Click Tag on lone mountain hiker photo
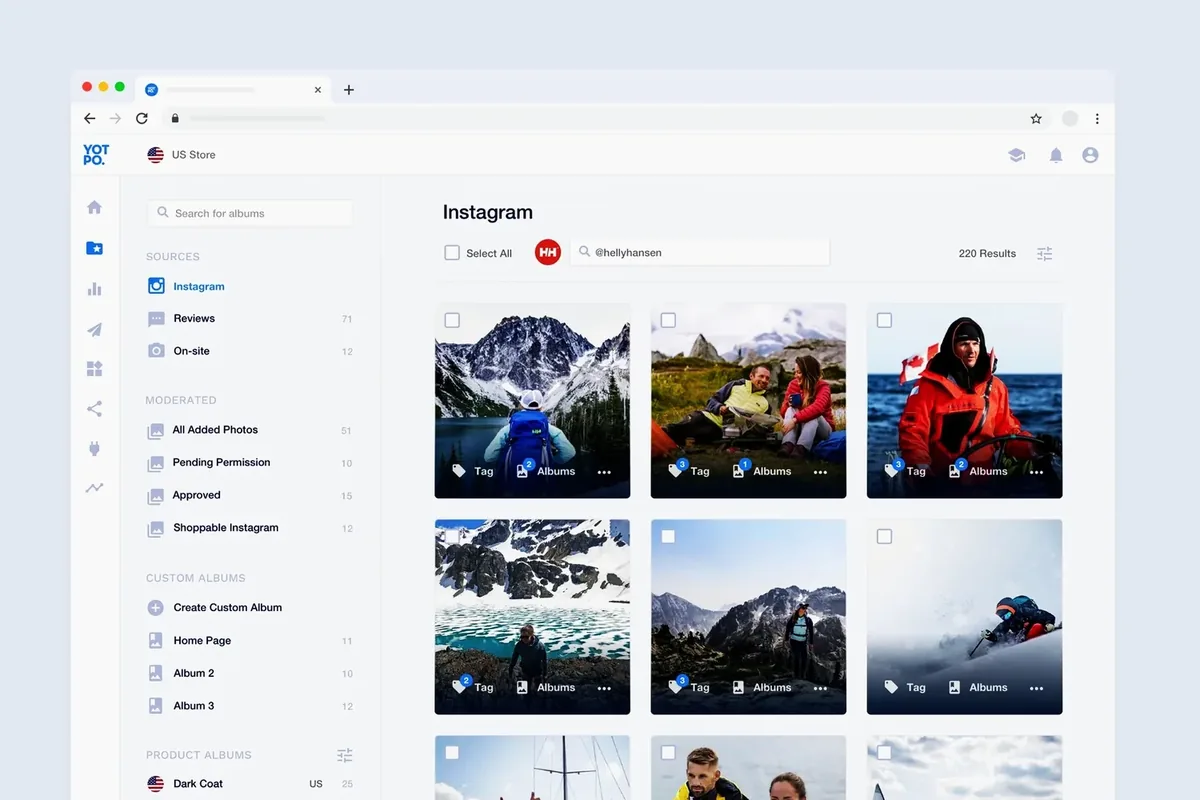The width and height of the screenshot is (1200, 800). (689, 686)
